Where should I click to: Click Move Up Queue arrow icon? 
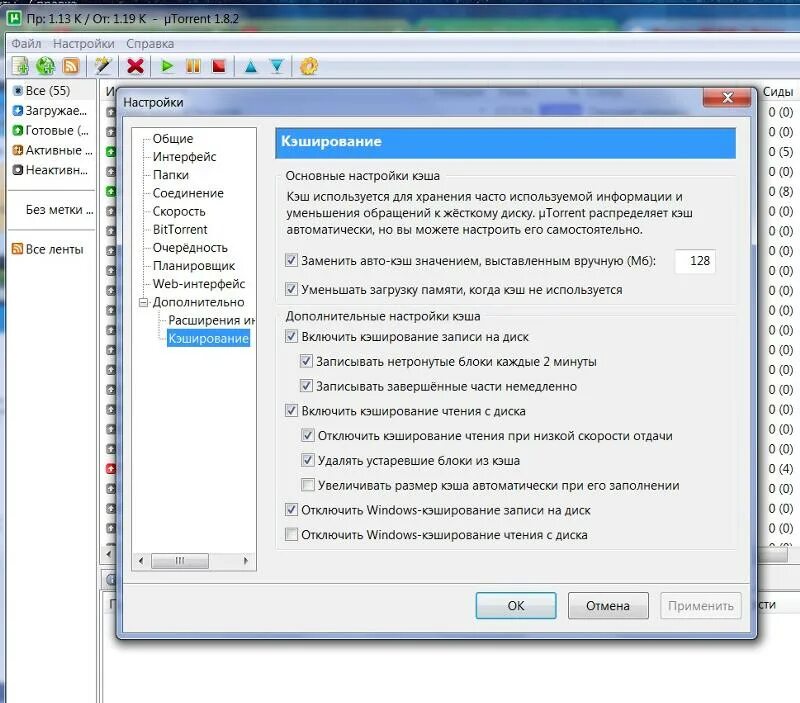[251, 66]
